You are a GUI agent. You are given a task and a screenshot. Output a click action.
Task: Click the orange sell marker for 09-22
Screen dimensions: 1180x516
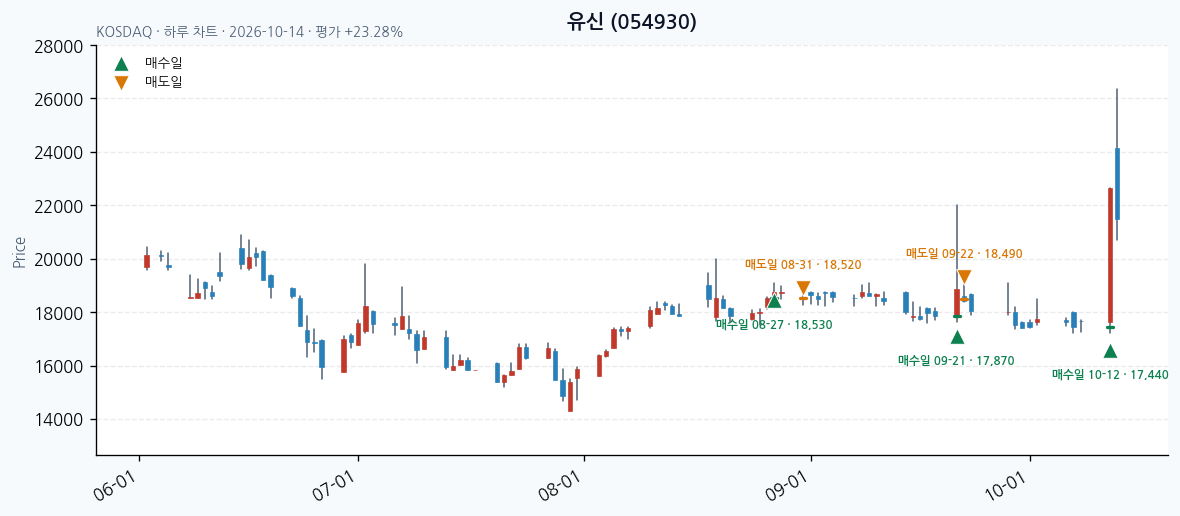tap(964, 277)
